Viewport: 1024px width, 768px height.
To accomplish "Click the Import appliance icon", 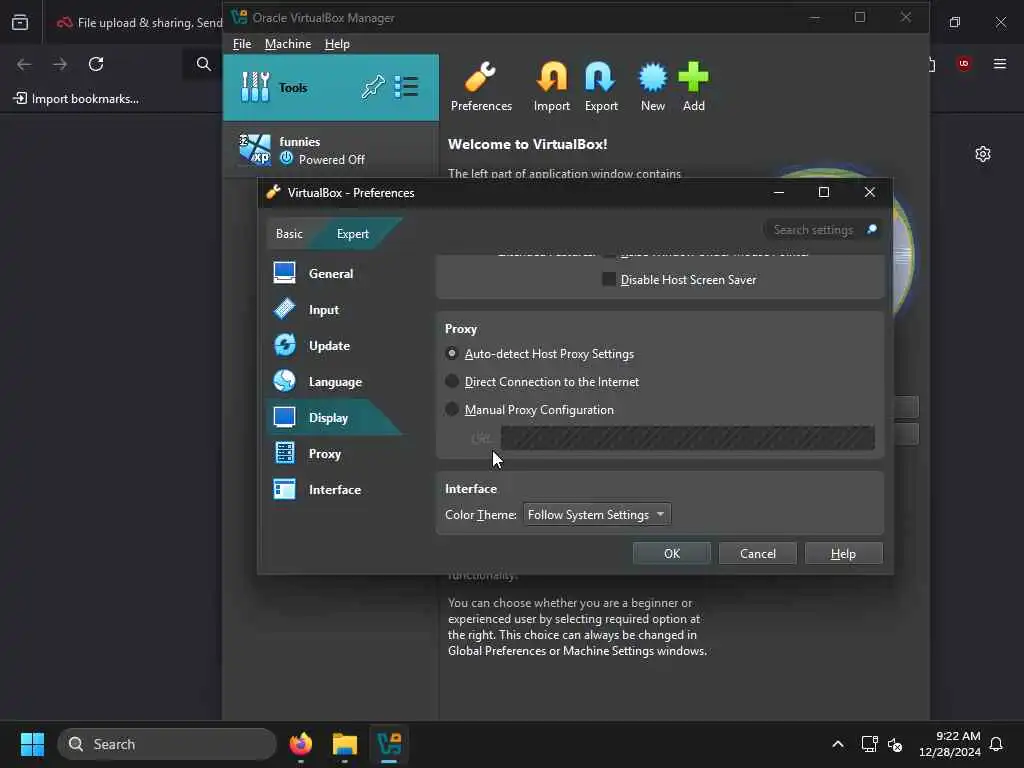I will (551, 86).
